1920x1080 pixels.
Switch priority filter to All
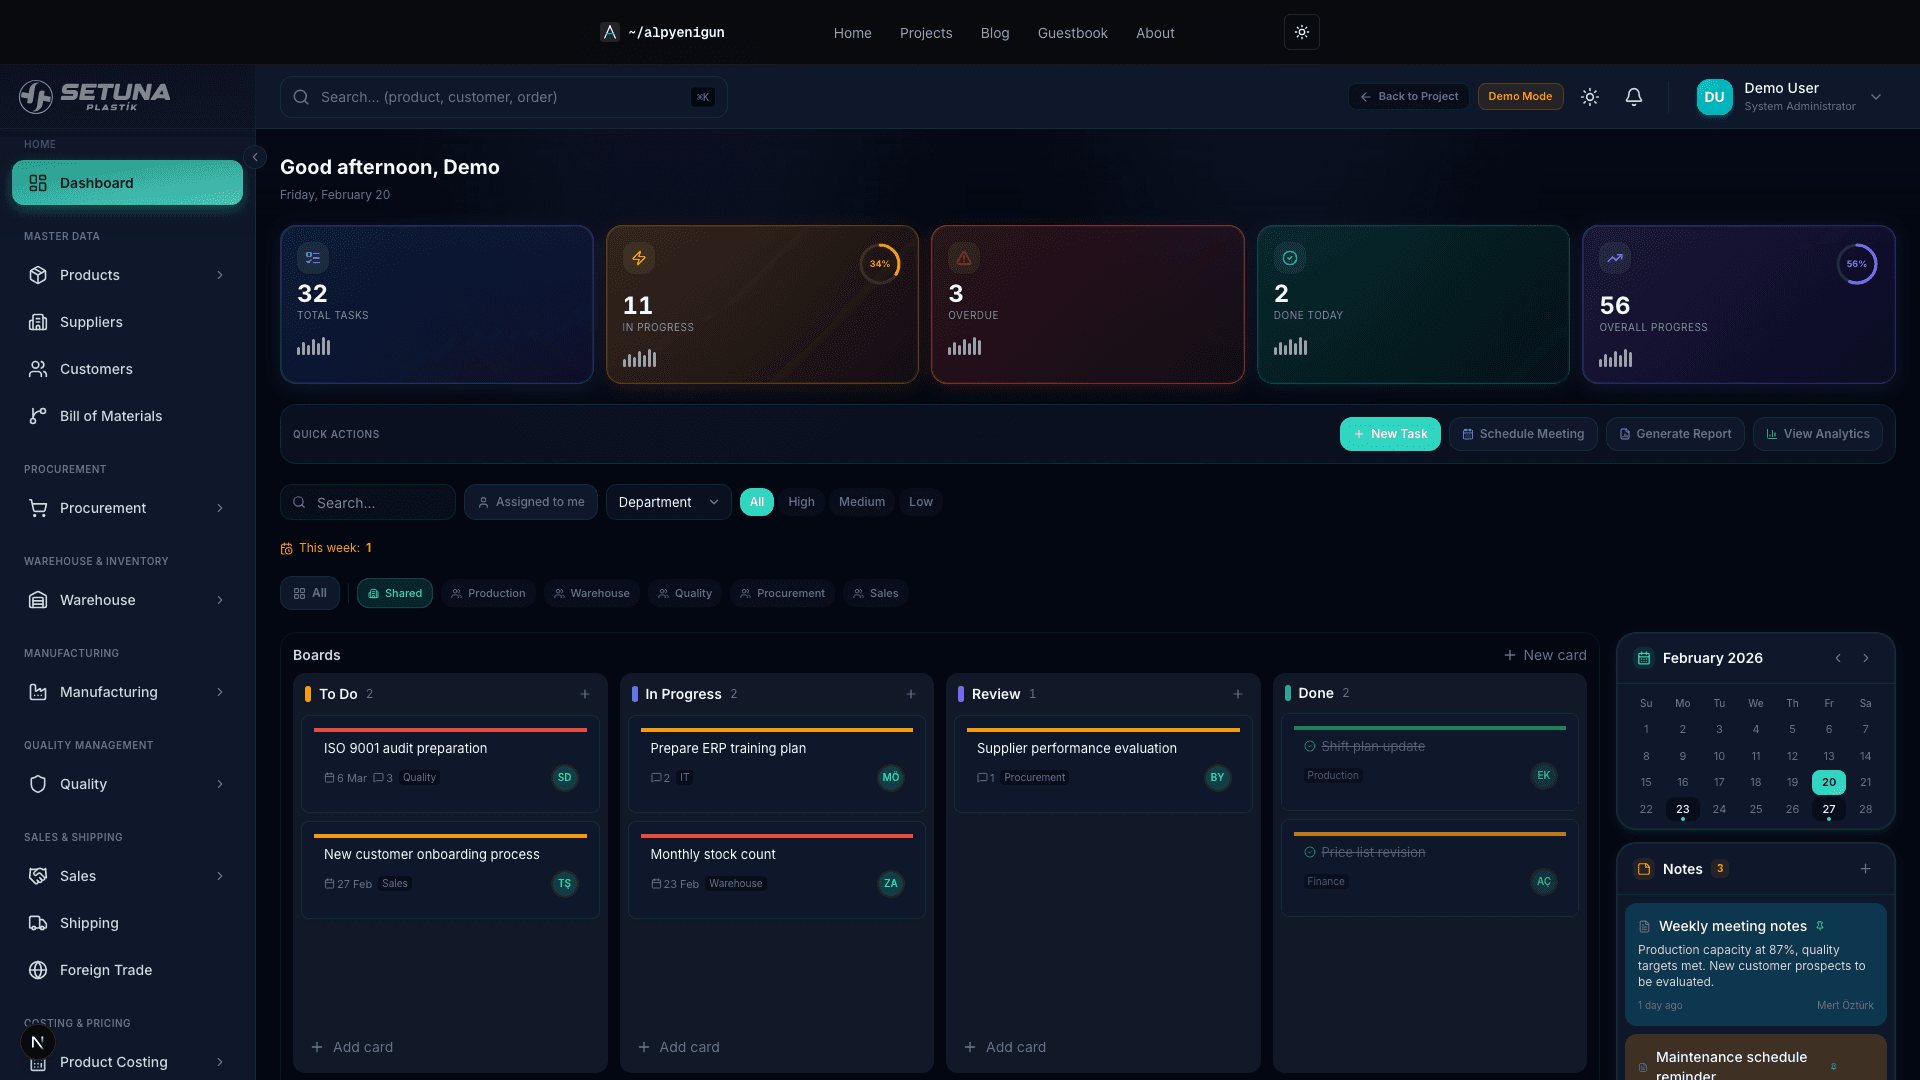[757, 502]
